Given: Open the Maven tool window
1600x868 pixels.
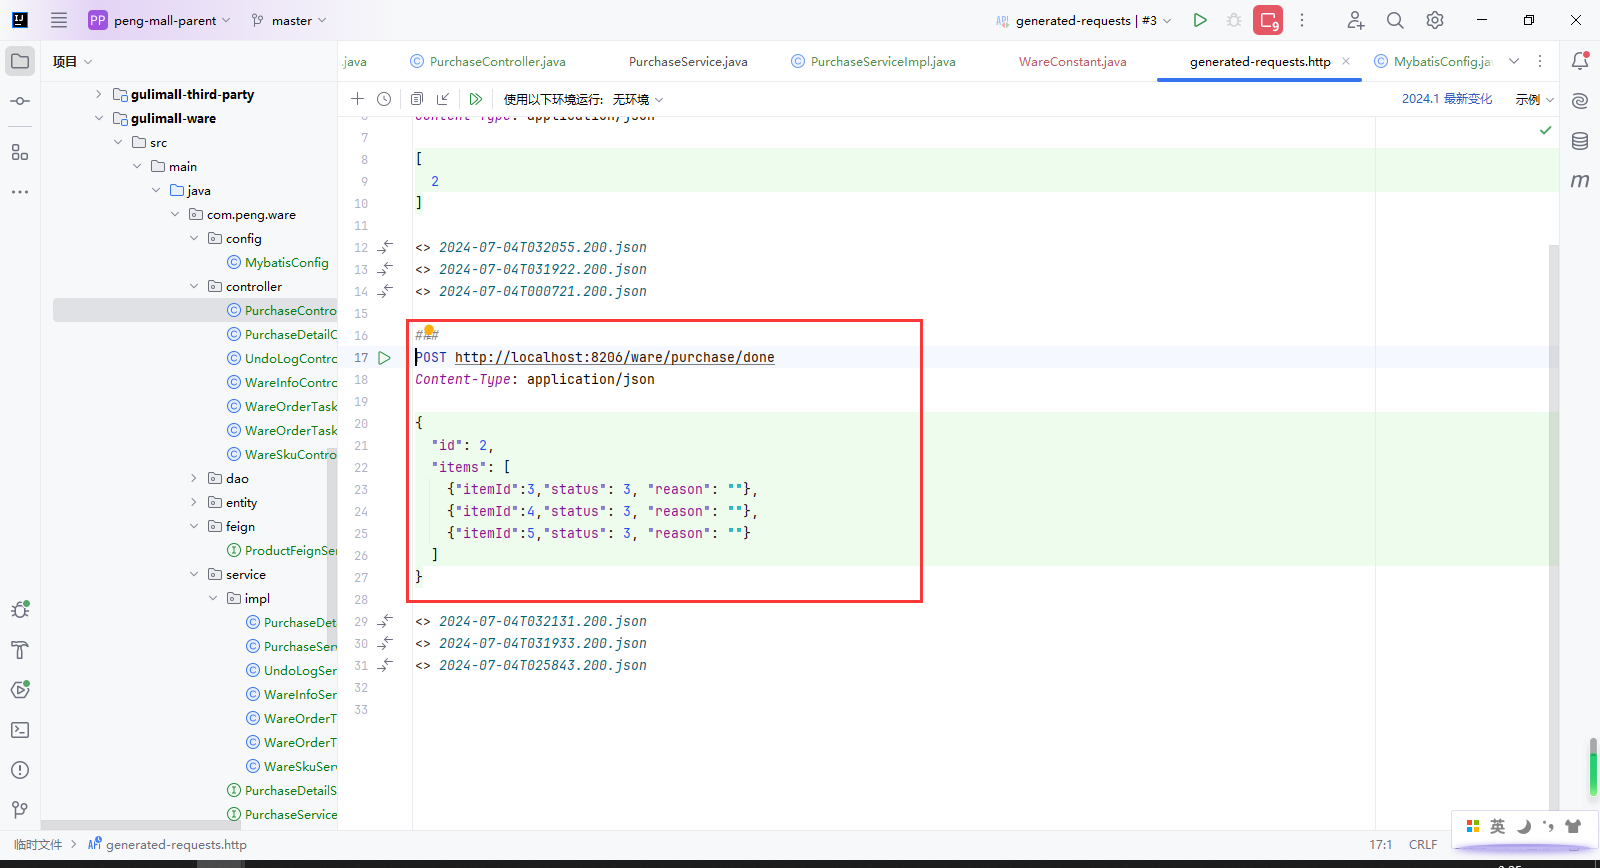Looking at the screenshot, I should [x=1580, y=181].
